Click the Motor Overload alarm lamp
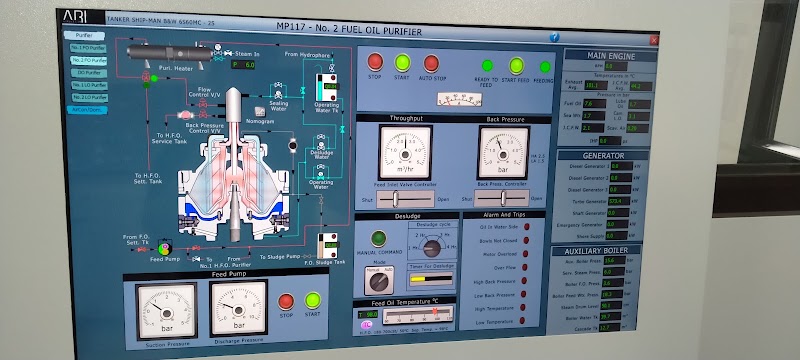The height and width of the screenshot is (360, 800). pos(526,253)
